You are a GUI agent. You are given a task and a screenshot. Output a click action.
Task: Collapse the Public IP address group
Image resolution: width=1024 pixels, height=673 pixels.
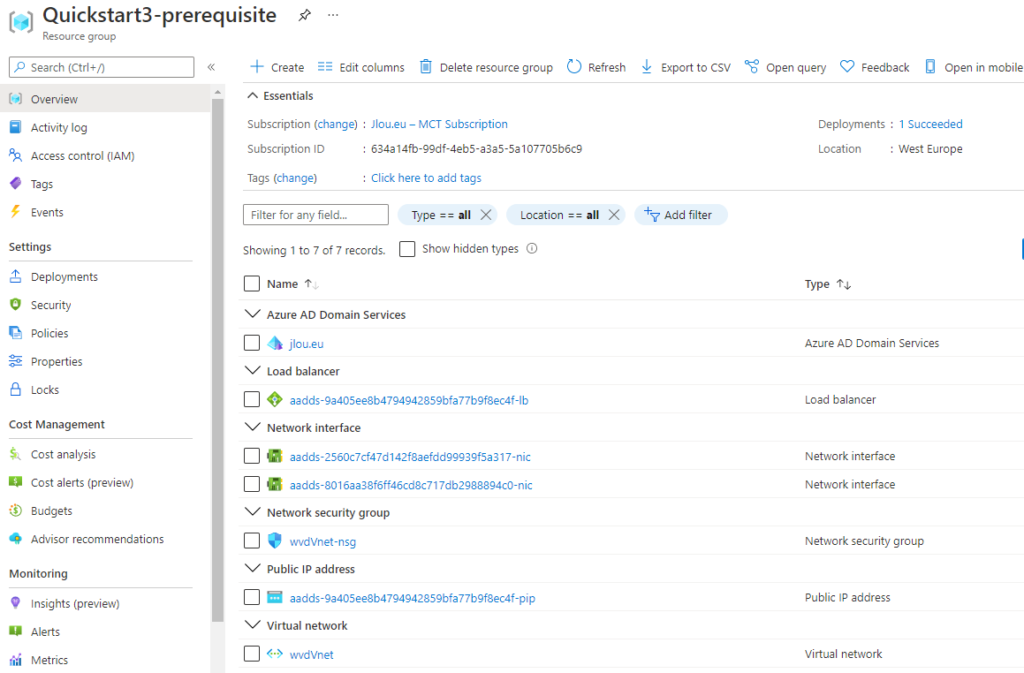pos(252,569)
